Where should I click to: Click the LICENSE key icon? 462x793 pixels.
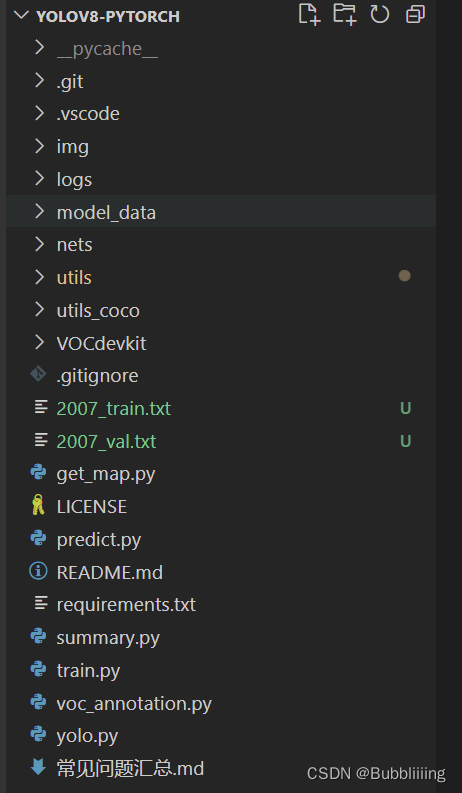(38, 506)
